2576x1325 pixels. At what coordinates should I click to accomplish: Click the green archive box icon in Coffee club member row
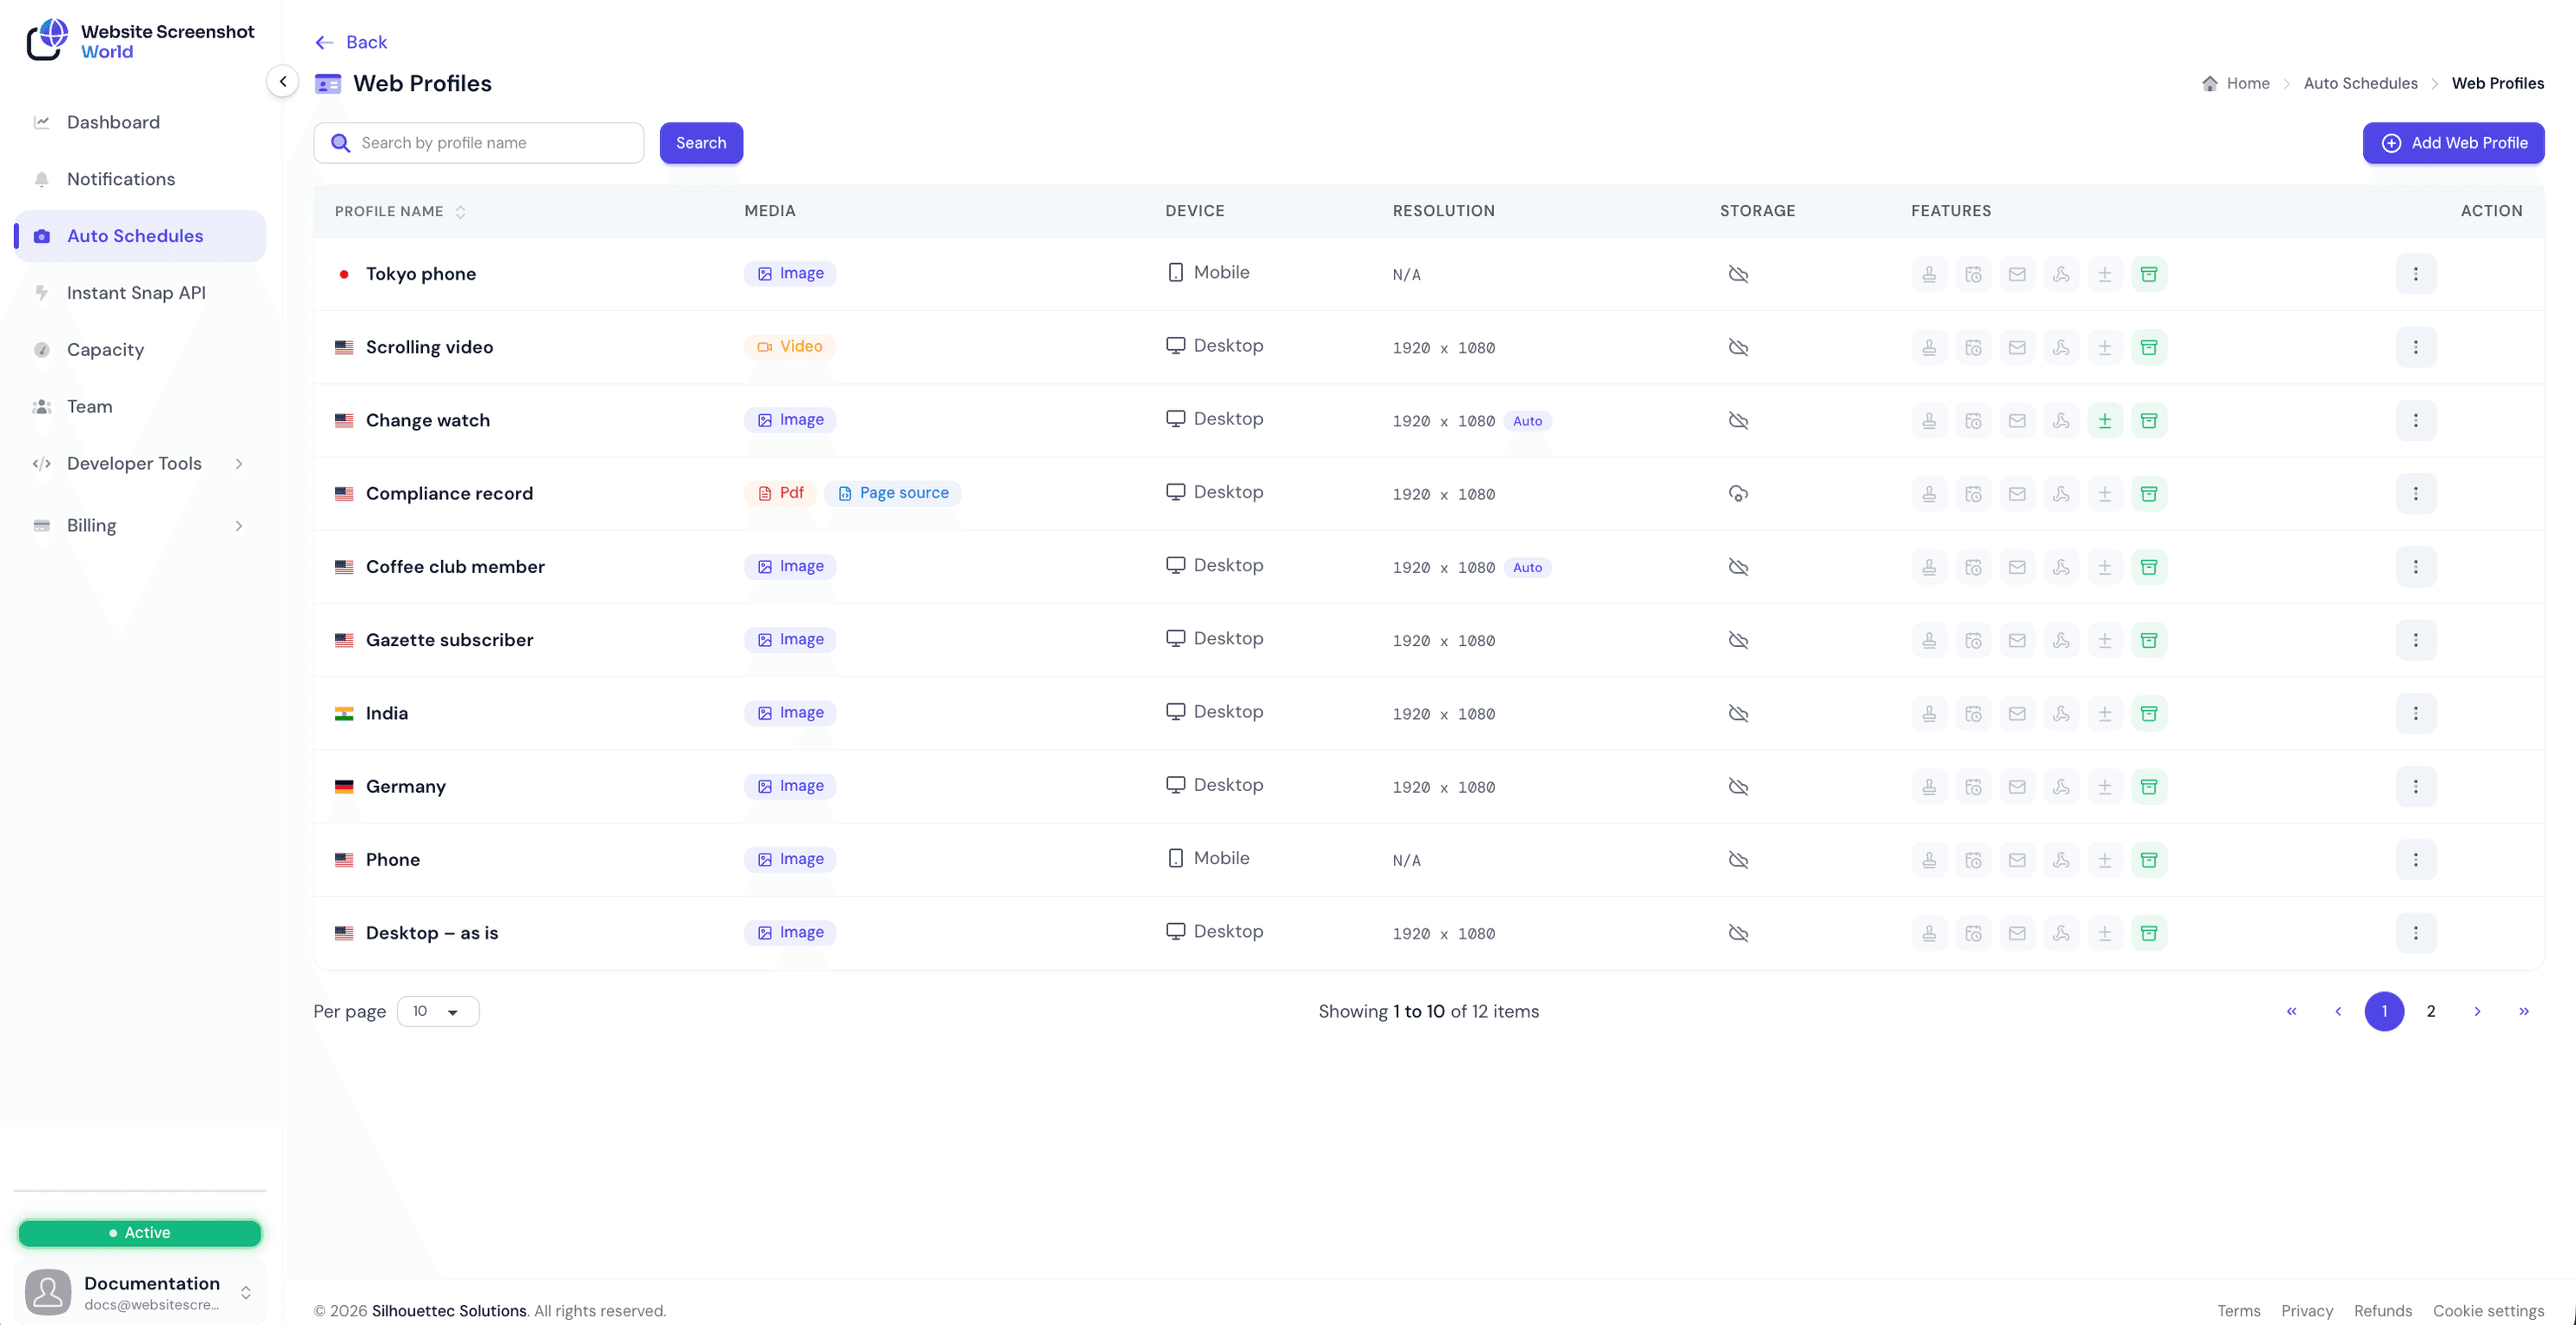(2149, 567)
